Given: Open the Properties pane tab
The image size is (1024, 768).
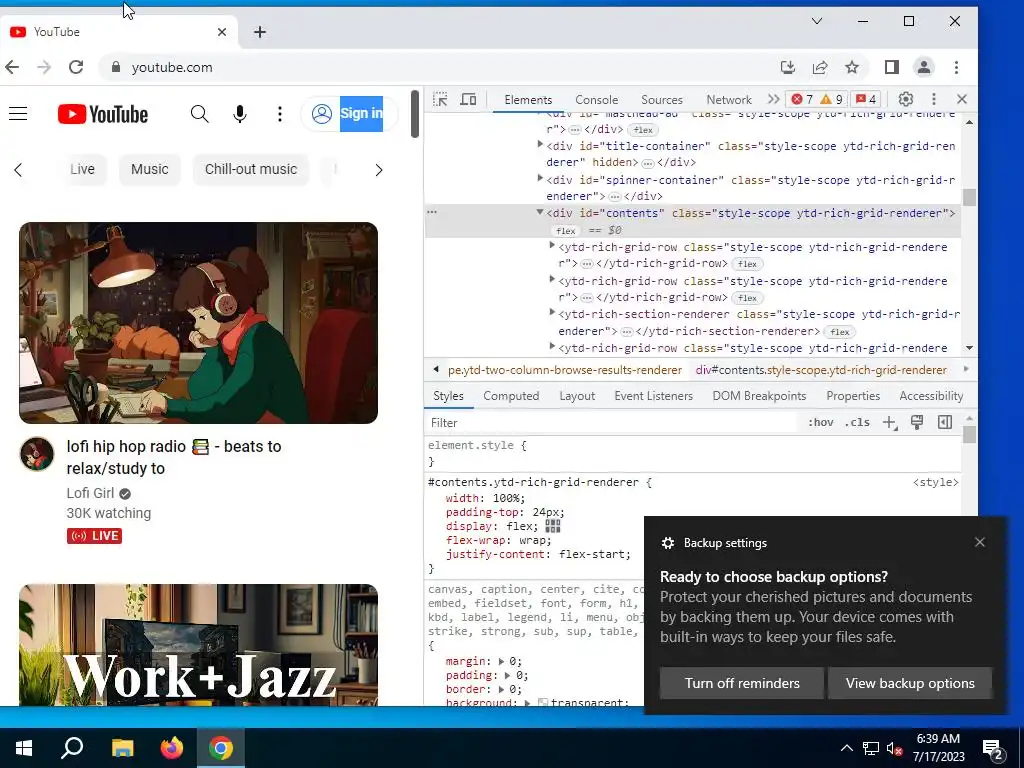Looking at the screenshot, I should pos(853,396).
